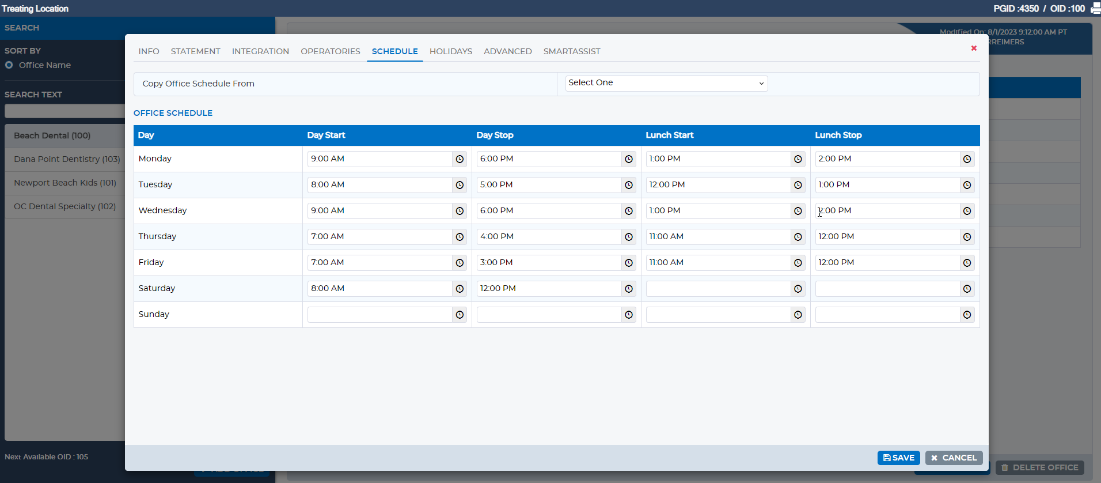Open clock picker for Friday Day Start
Image resolution: width=1101 pixels, height=483 pixels.
pos(460,263)
